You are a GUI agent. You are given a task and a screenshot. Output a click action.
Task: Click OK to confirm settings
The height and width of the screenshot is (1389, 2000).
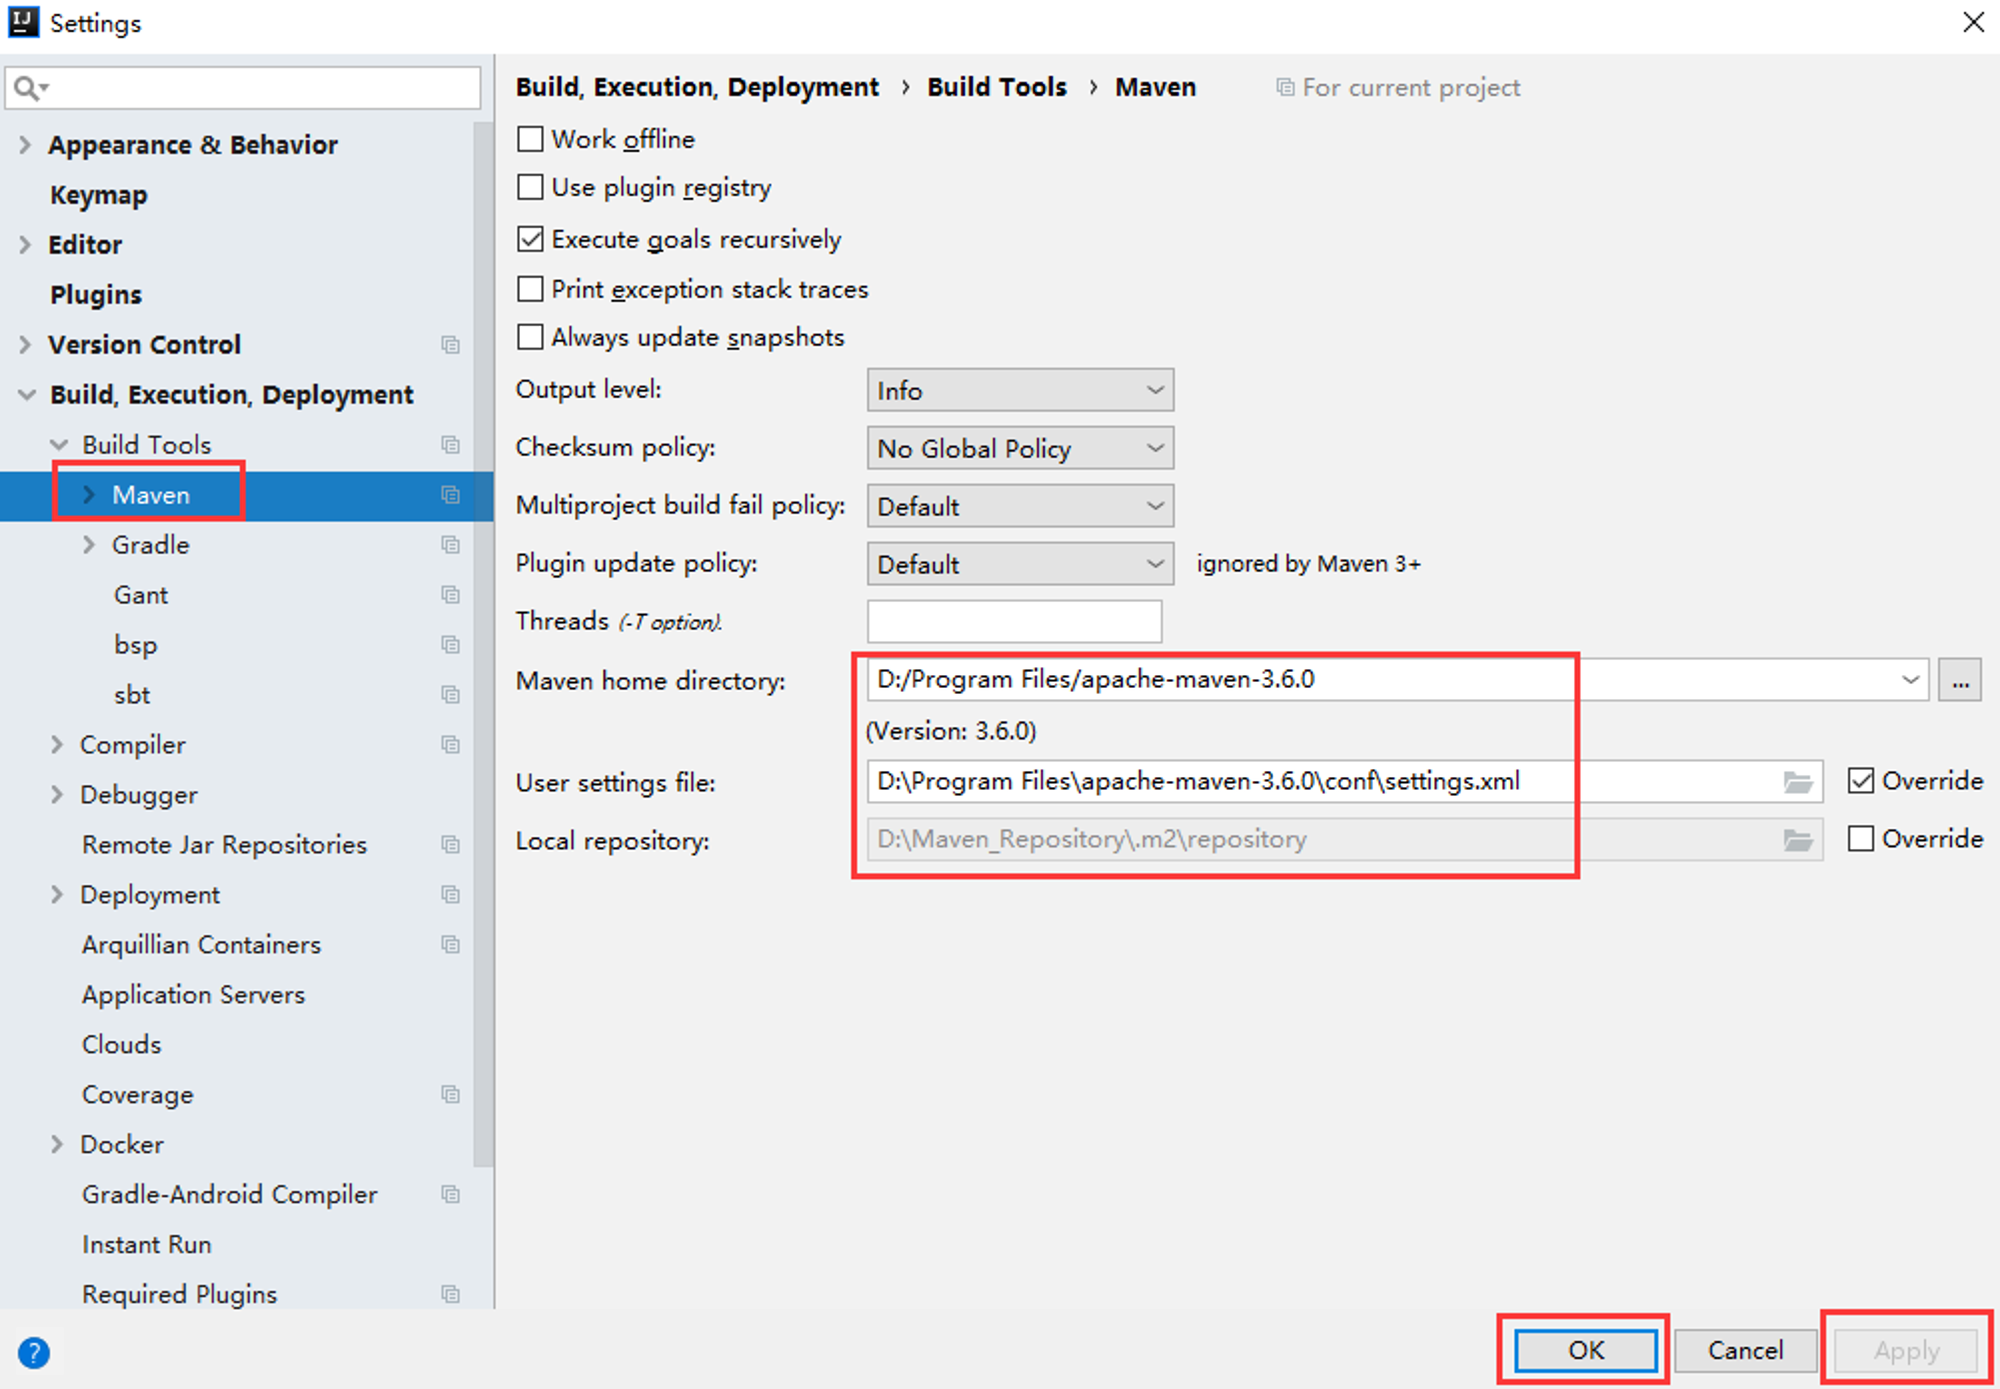pyautogui.click(x=1586, y=1350)
